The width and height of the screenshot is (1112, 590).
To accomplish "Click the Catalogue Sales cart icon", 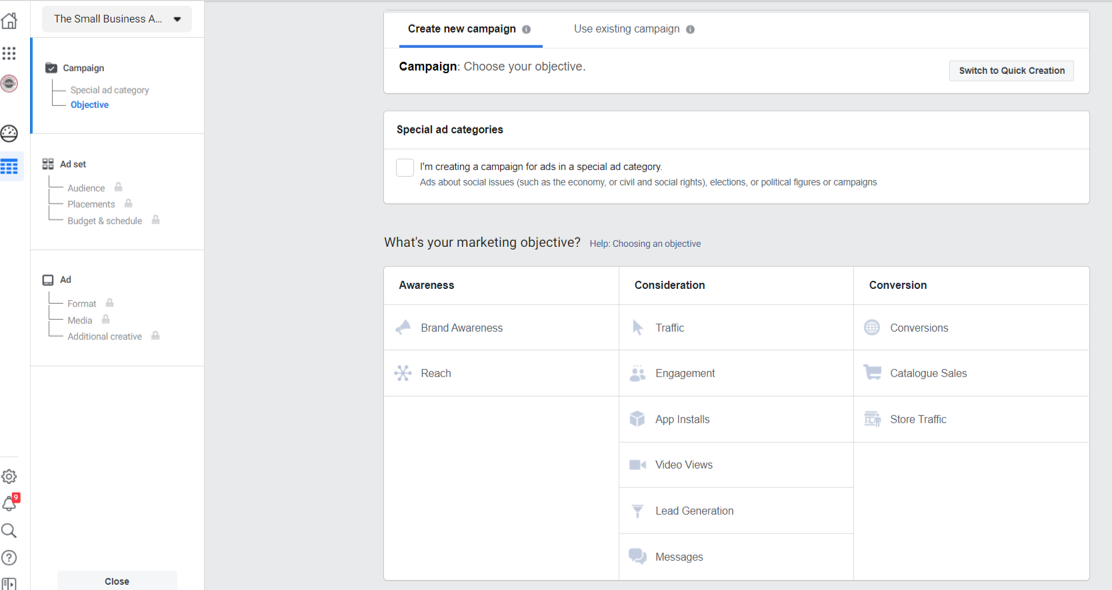I will [x=872, y=372].
